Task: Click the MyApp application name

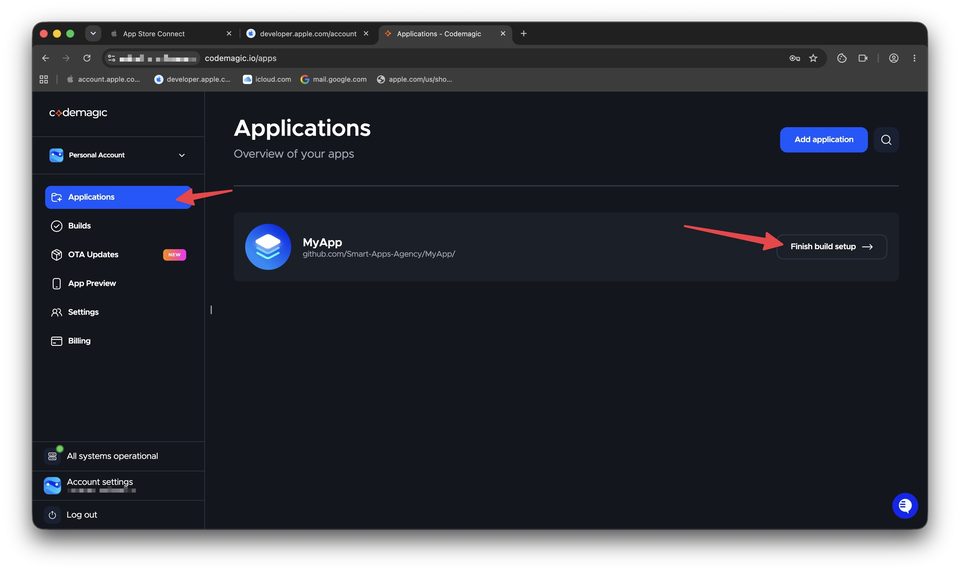Action: pos(322,243)
